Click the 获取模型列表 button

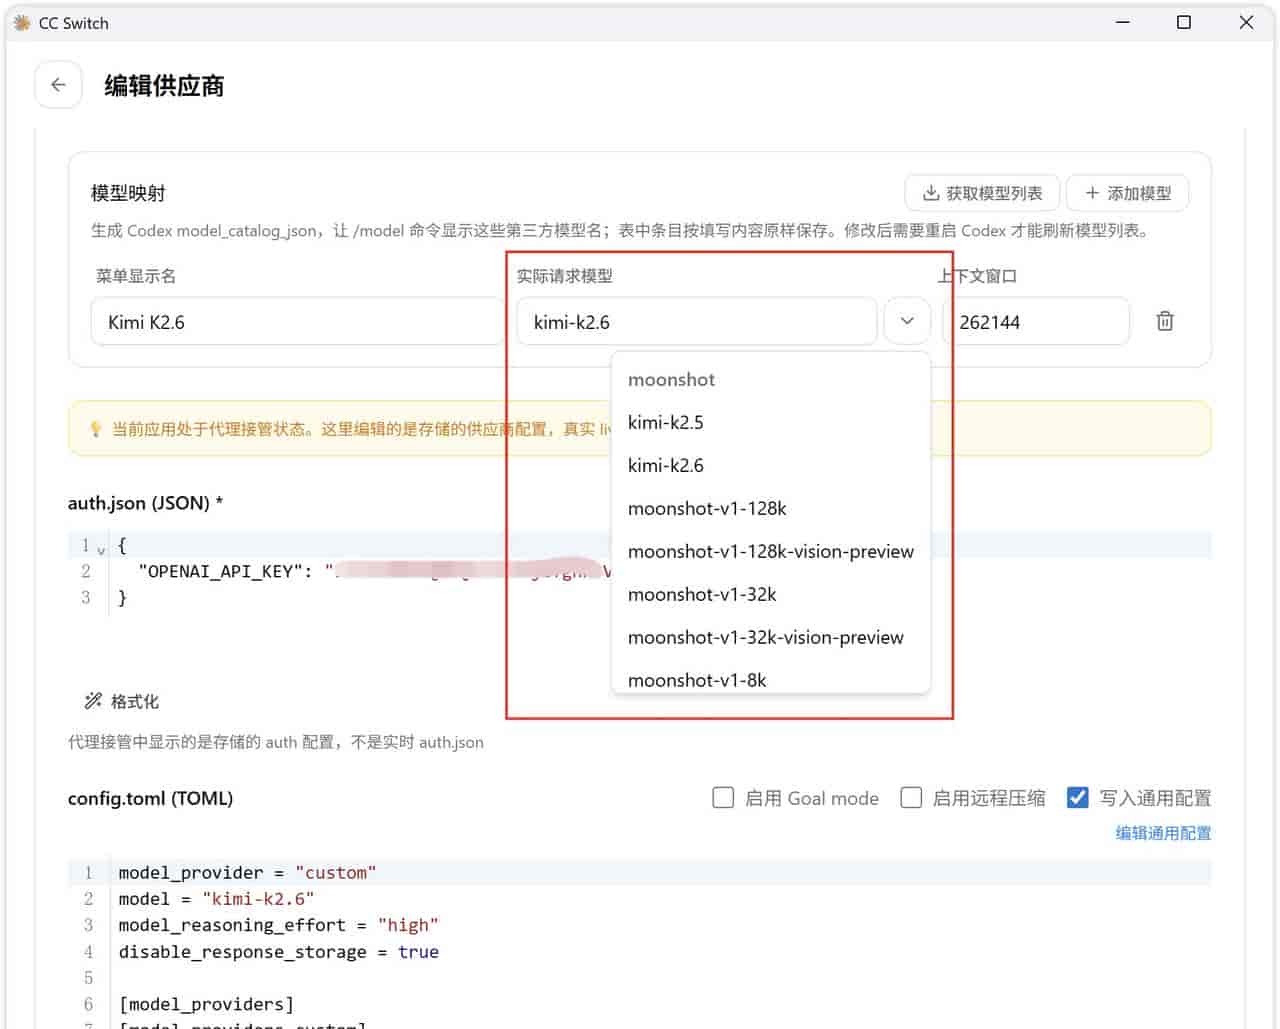click(982, 193)
